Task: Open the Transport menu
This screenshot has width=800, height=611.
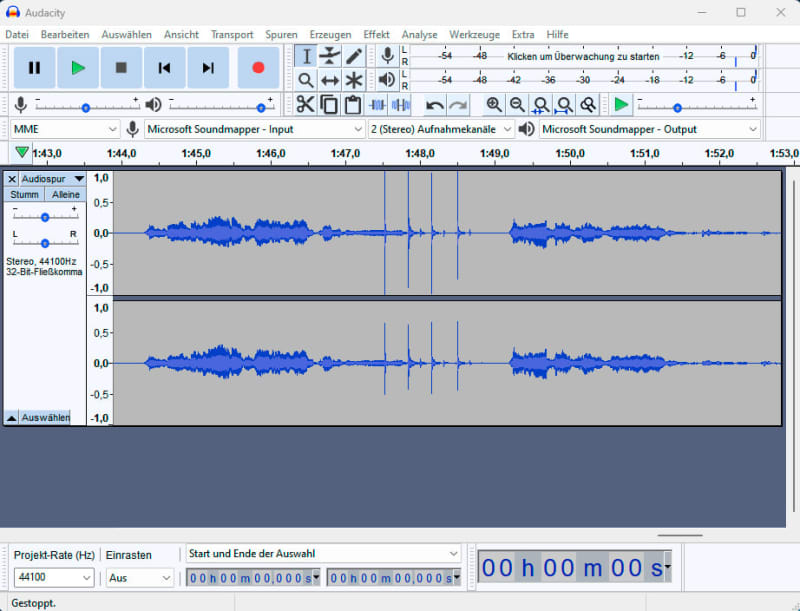Action: click(232, 35)
